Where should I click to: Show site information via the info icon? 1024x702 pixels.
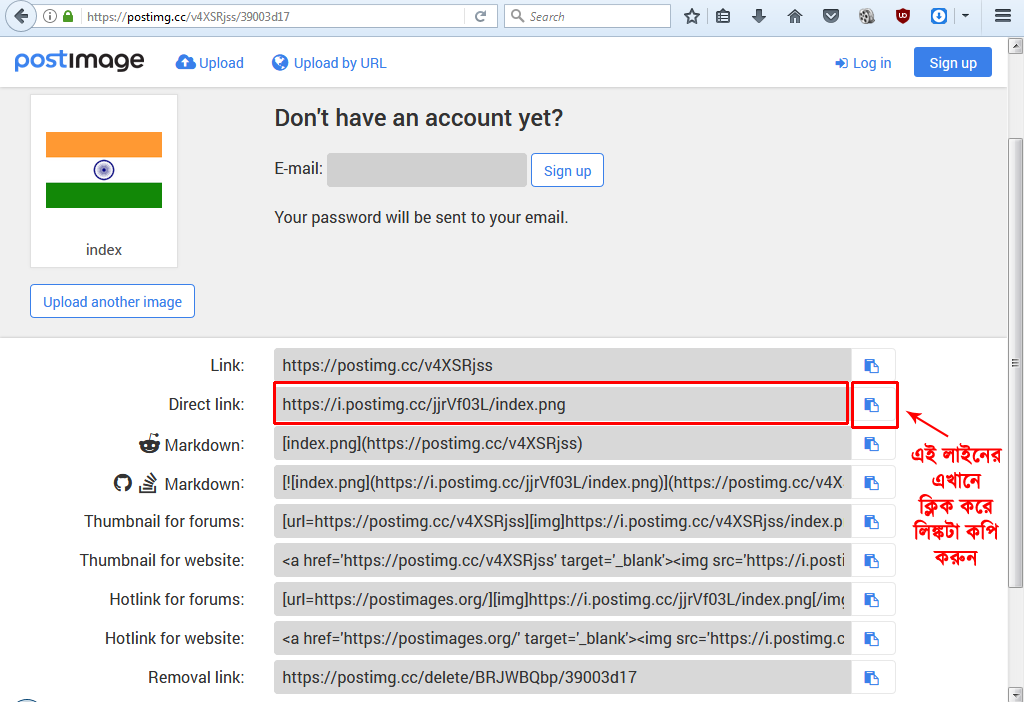[50, 16]
